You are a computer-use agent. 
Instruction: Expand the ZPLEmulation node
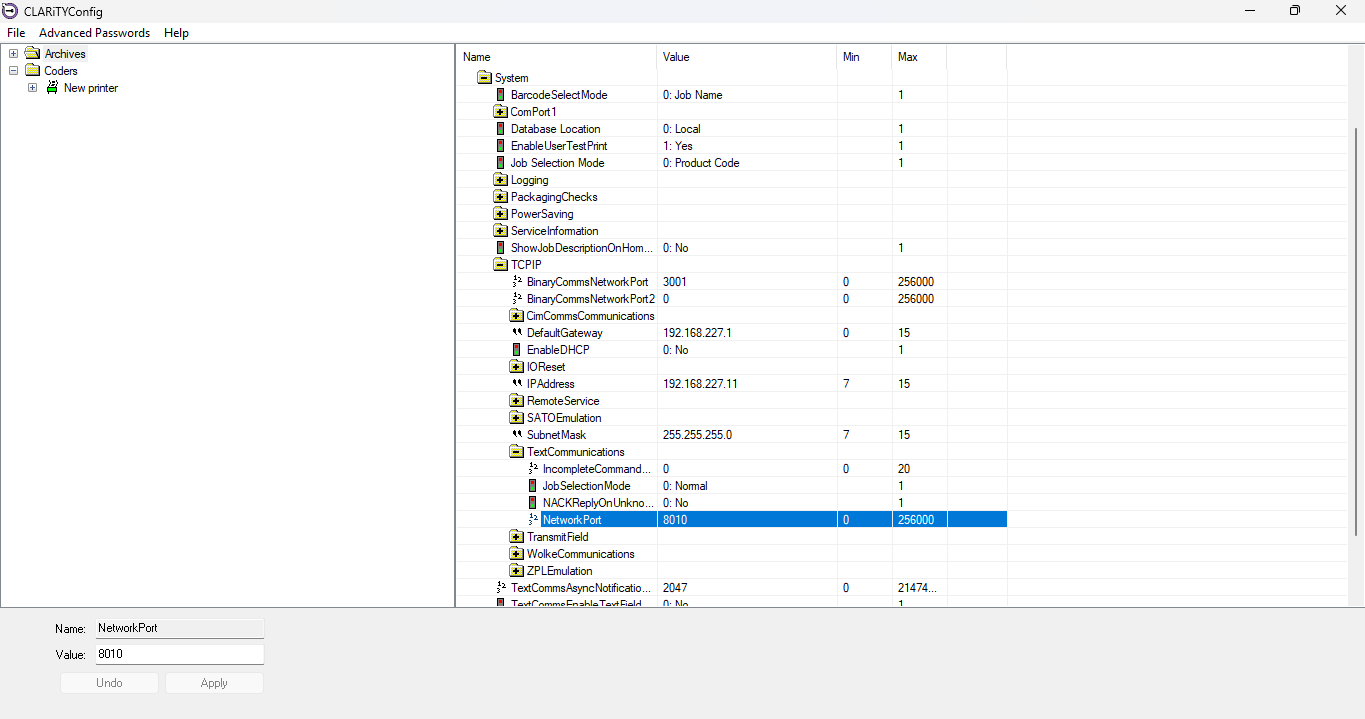[516, 571]
